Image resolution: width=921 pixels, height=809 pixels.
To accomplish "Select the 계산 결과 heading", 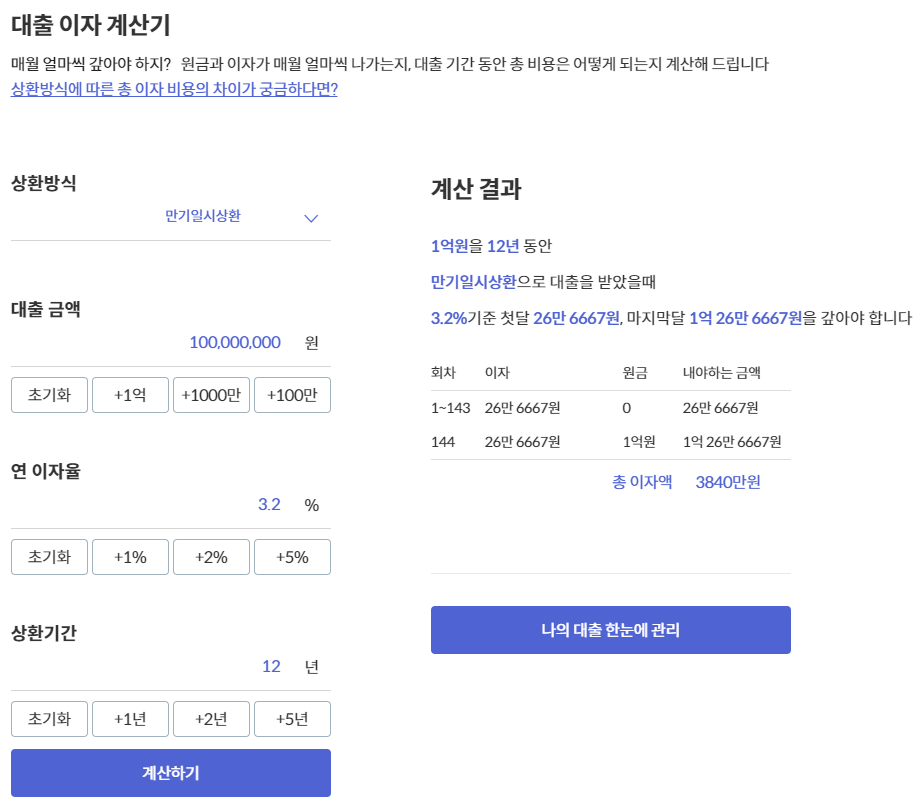I will coord(476,189).
